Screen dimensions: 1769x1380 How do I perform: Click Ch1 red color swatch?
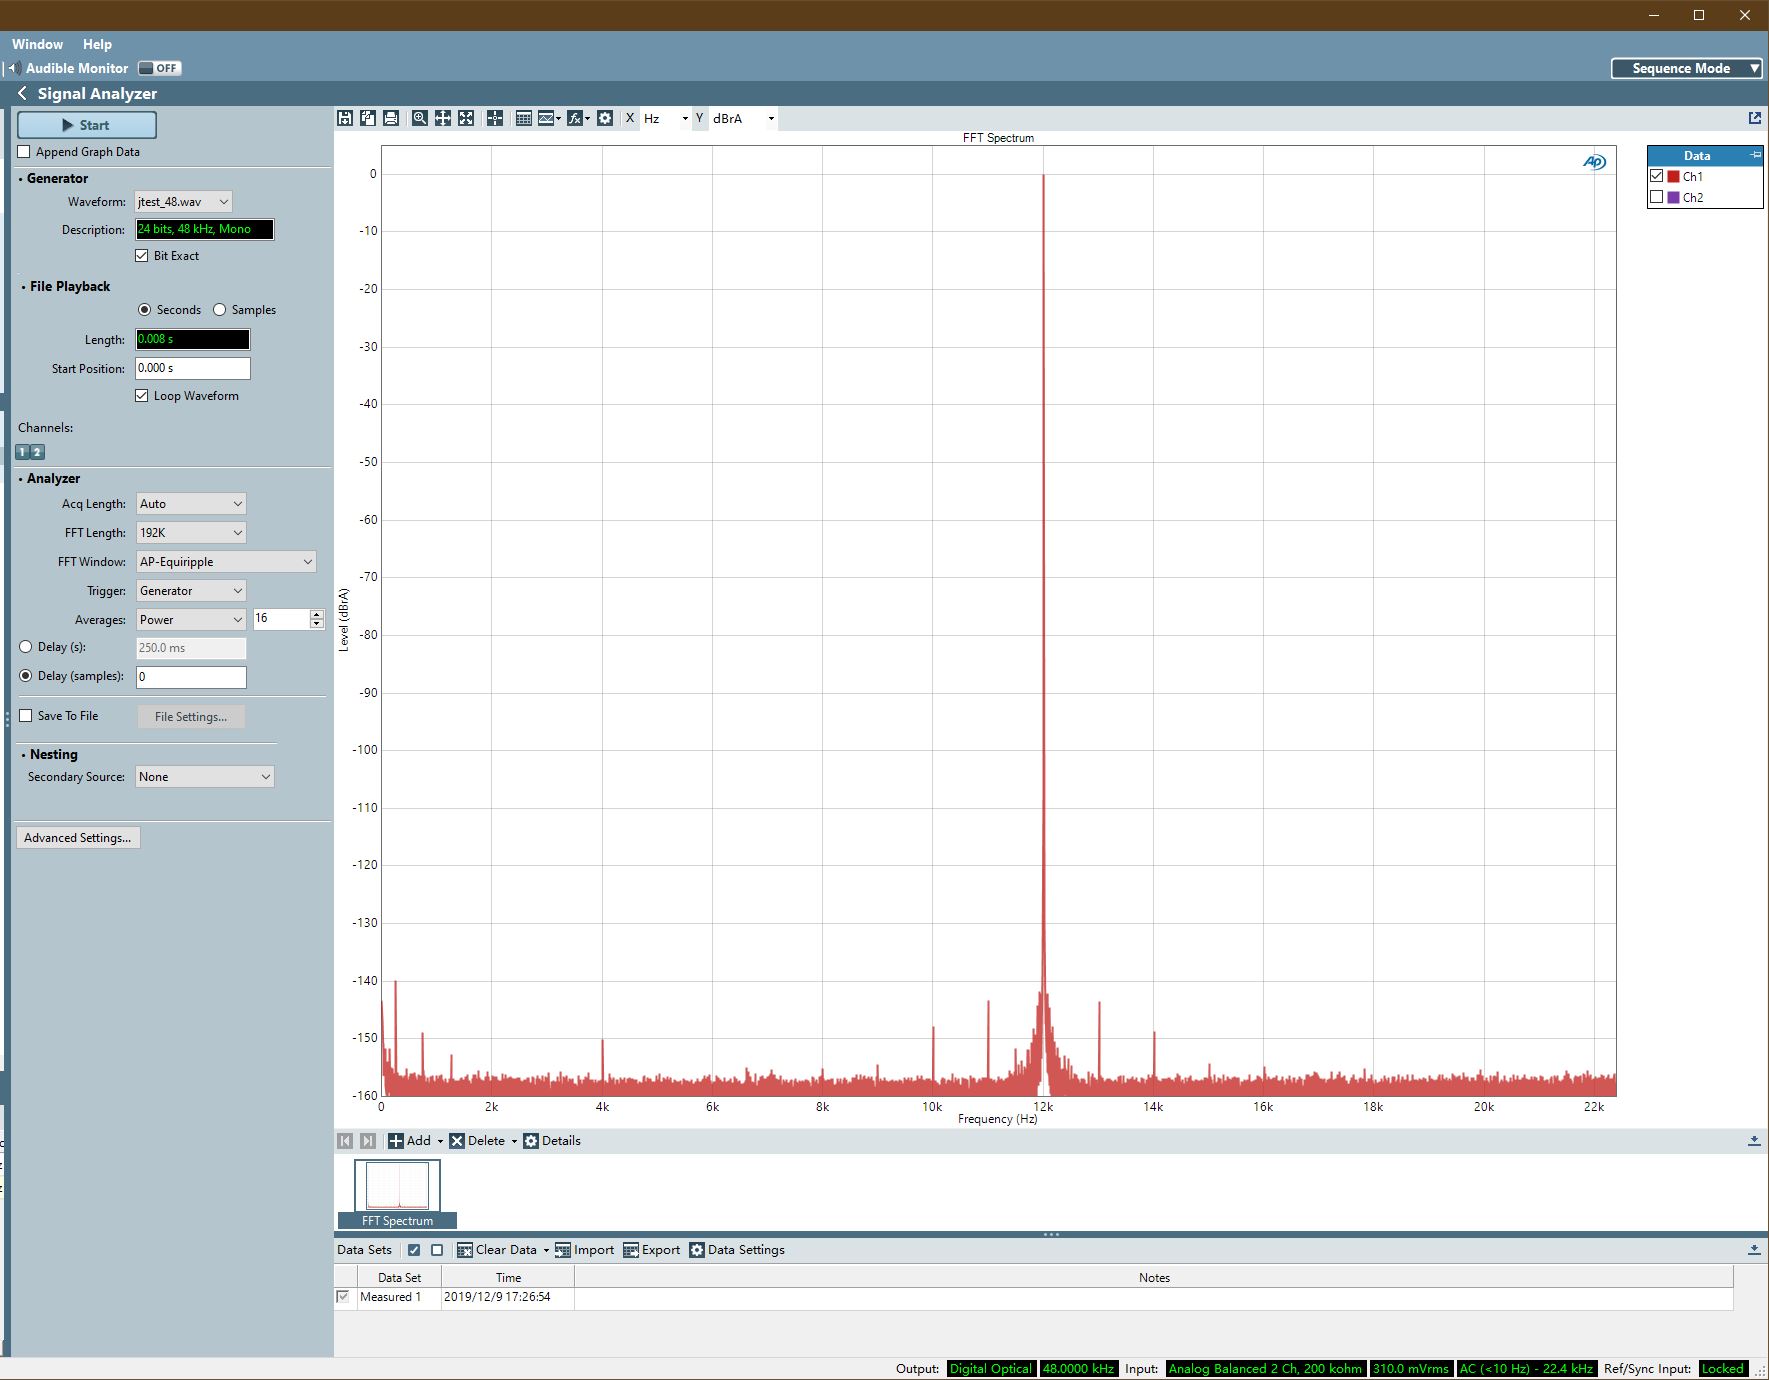pos(1673,176)
